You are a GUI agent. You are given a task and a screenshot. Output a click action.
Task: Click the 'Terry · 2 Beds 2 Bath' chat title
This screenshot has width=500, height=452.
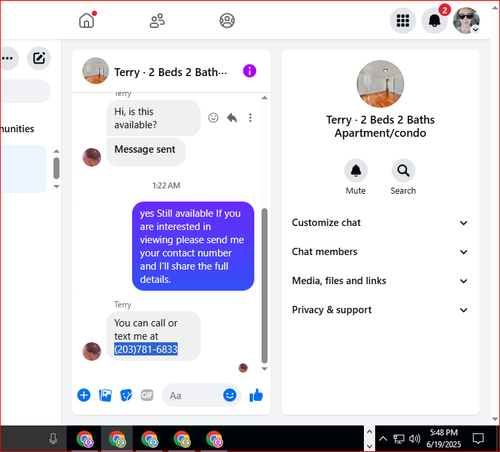coord(171,72)
